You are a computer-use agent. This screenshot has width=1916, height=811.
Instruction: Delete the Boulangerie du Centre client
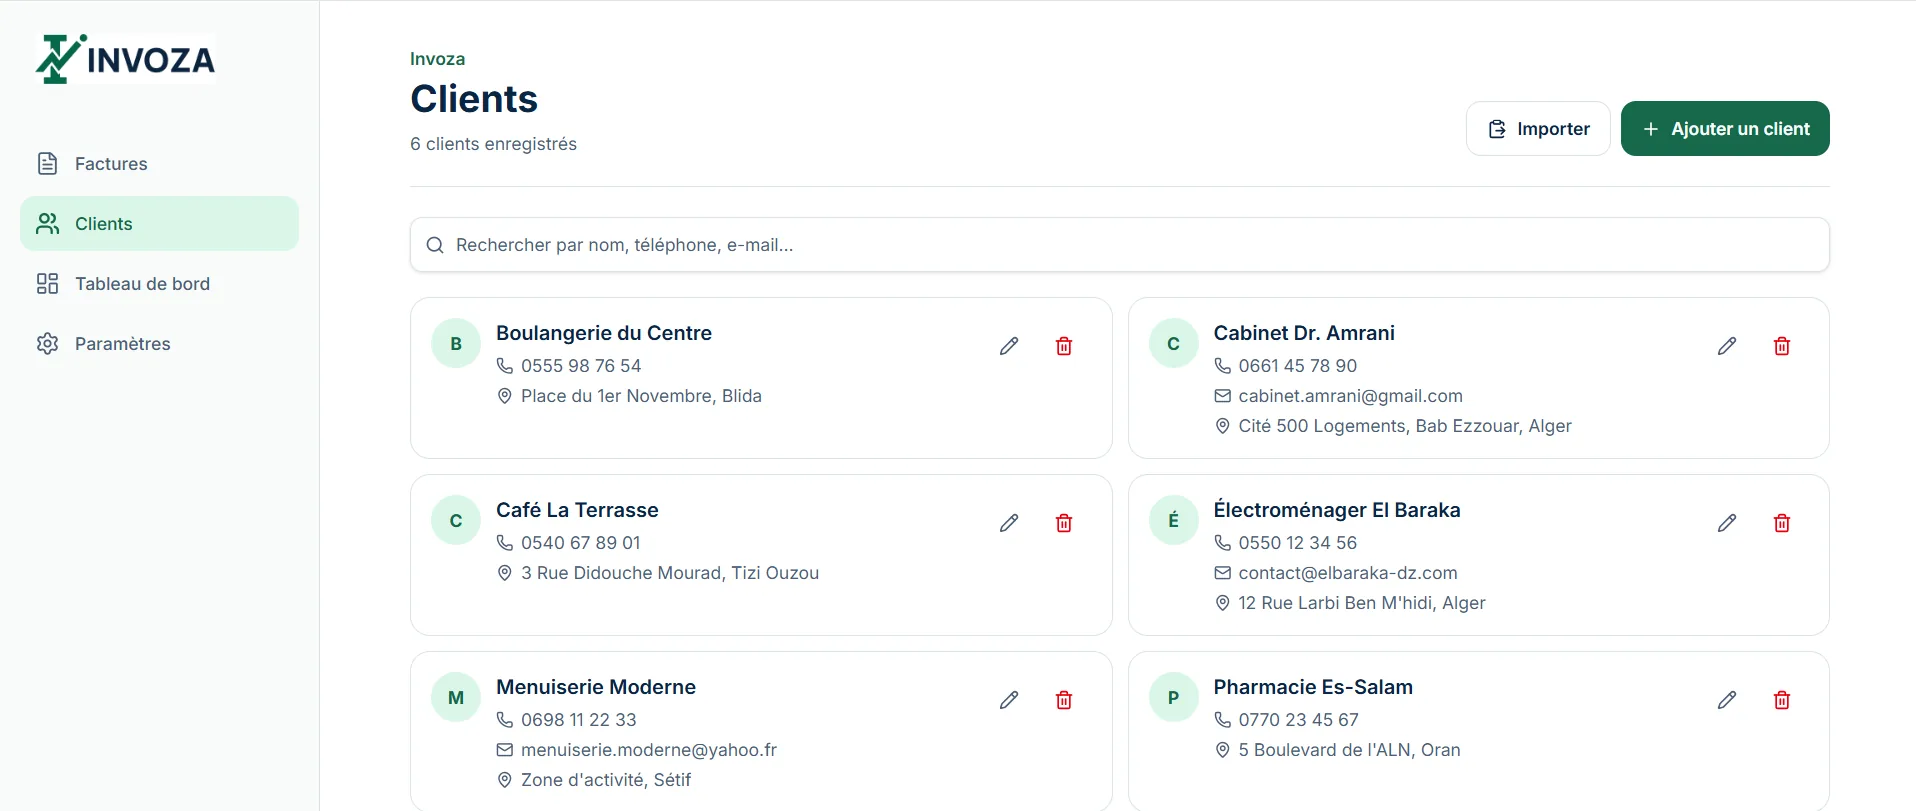point(1064,346)
